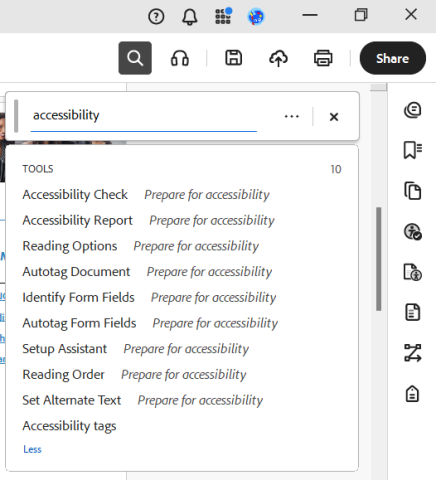
Task: Open search options three-dot menu
Action: 292,116
